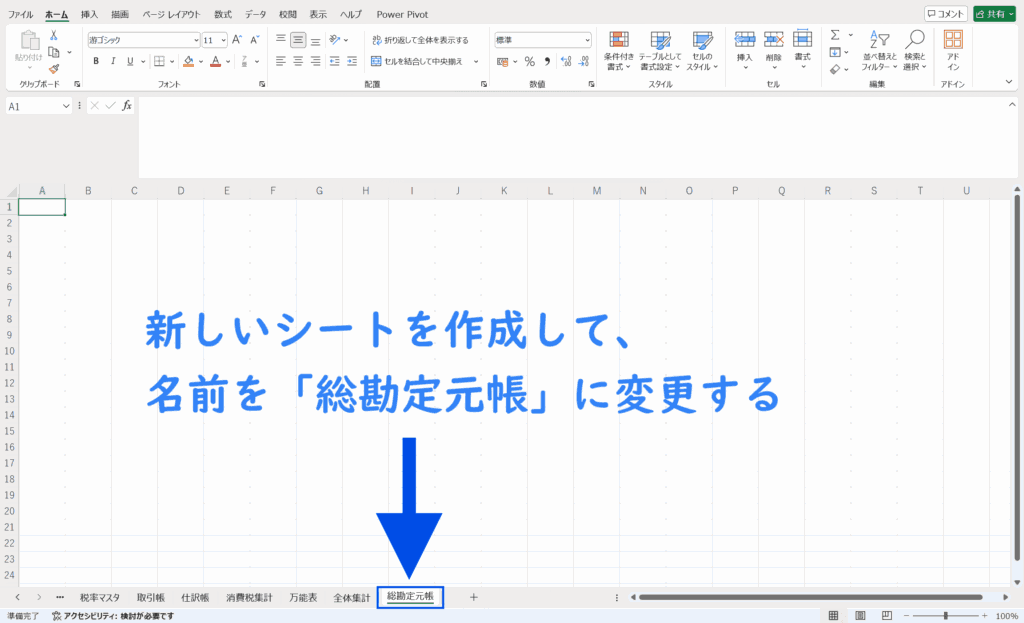Select the Format Painter brush icon

pyautogui.click(x=54, y=69)
